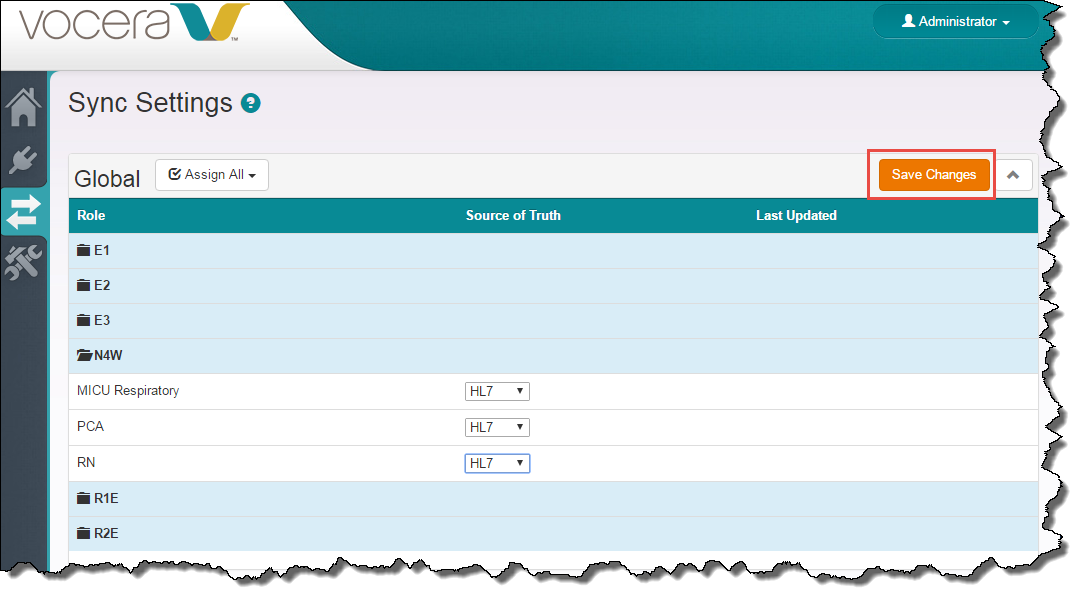Open the Assign All dropdown
1085x602 pixels.
tap(212, 175)
